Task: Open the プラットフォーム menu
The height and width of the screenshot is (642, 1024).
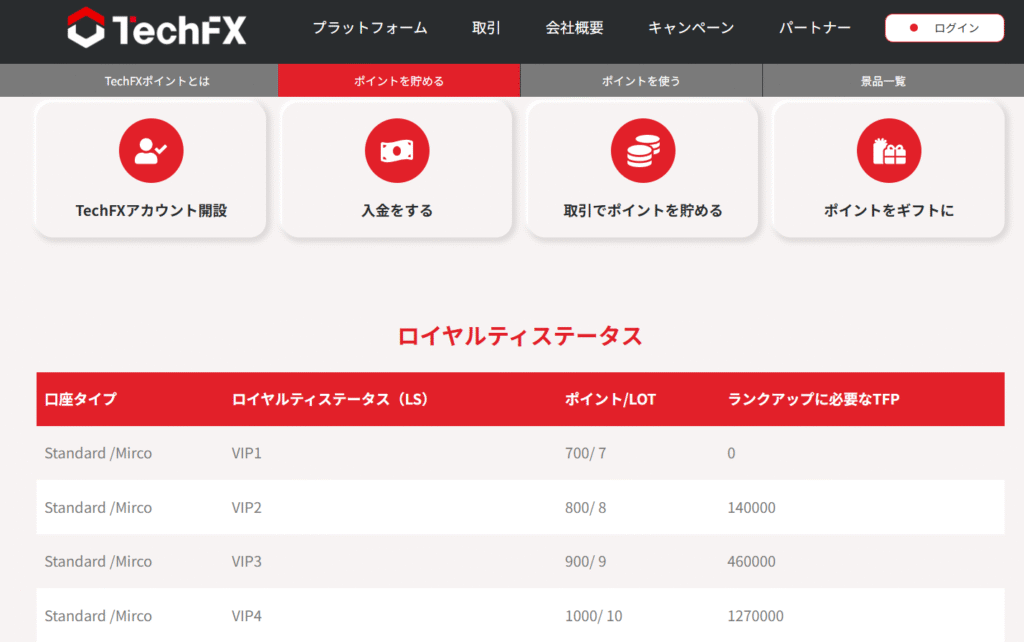Action: pyautogui.click(x=369, y=28)
